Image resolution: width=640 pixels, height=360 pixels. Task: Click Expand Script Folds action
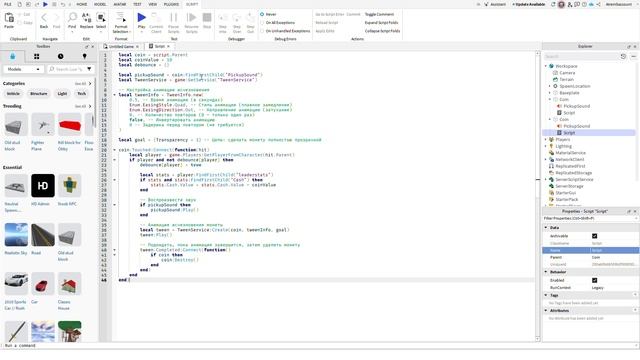coord(381,22)
